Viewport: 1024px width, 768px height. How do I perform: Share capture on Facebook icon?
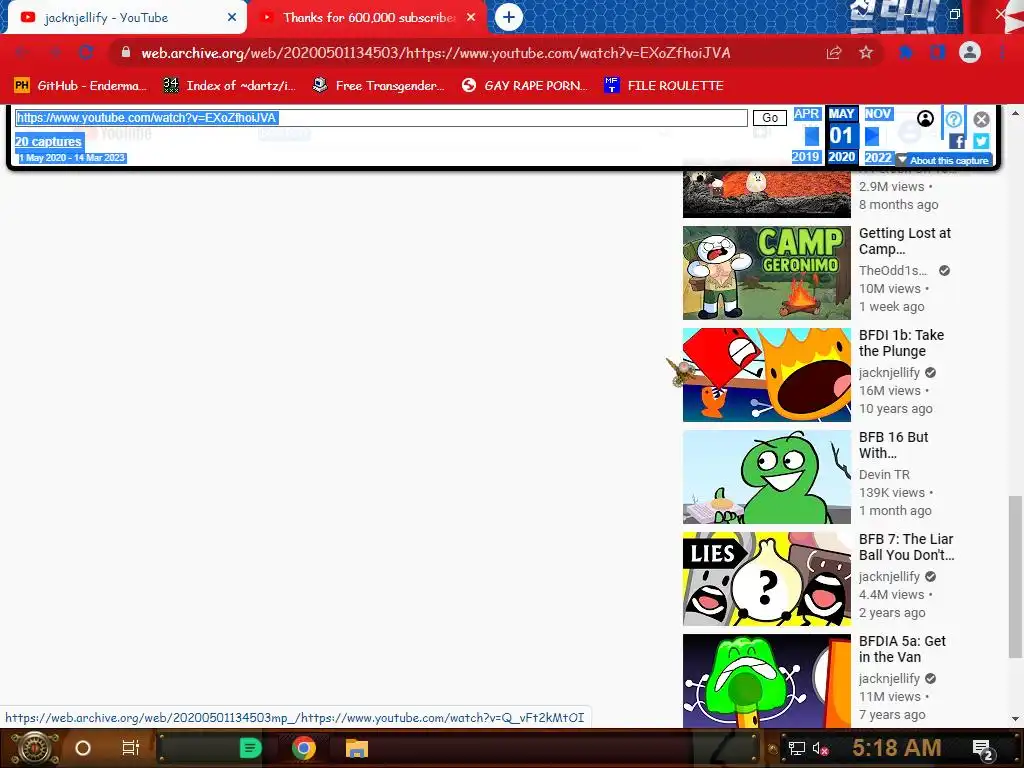pyautogui.click(x=957, y=141)
